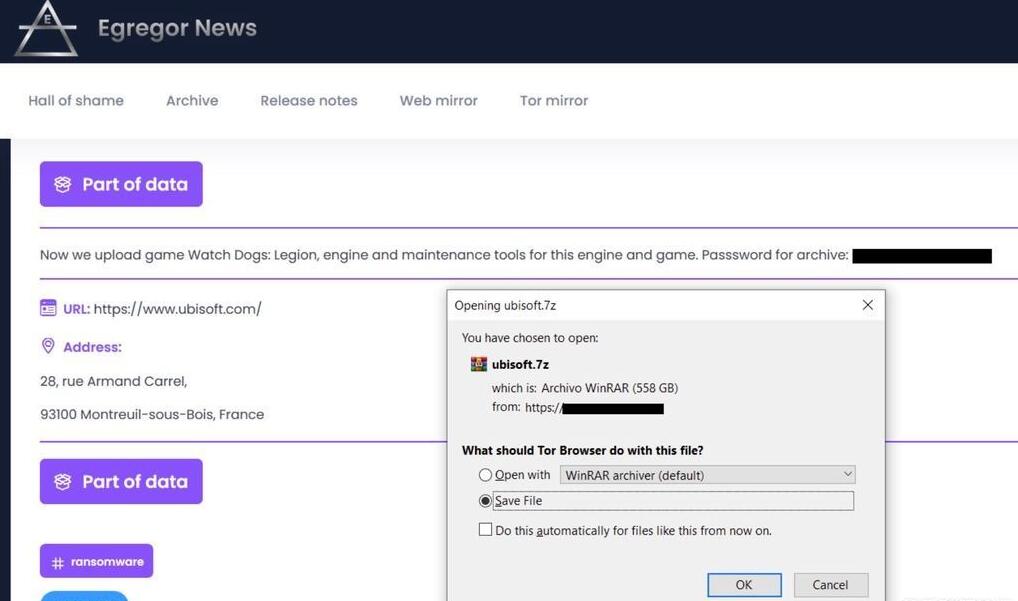Click the Archivo WinRAR (558 GB) file type text
The width and height of the screenshot is (1018, 601).
610,388
